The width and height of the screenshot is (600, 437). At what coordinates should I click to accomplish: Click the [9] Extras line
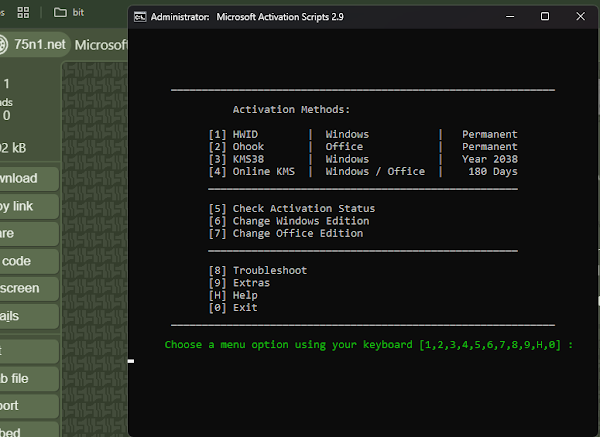[239, 283]
